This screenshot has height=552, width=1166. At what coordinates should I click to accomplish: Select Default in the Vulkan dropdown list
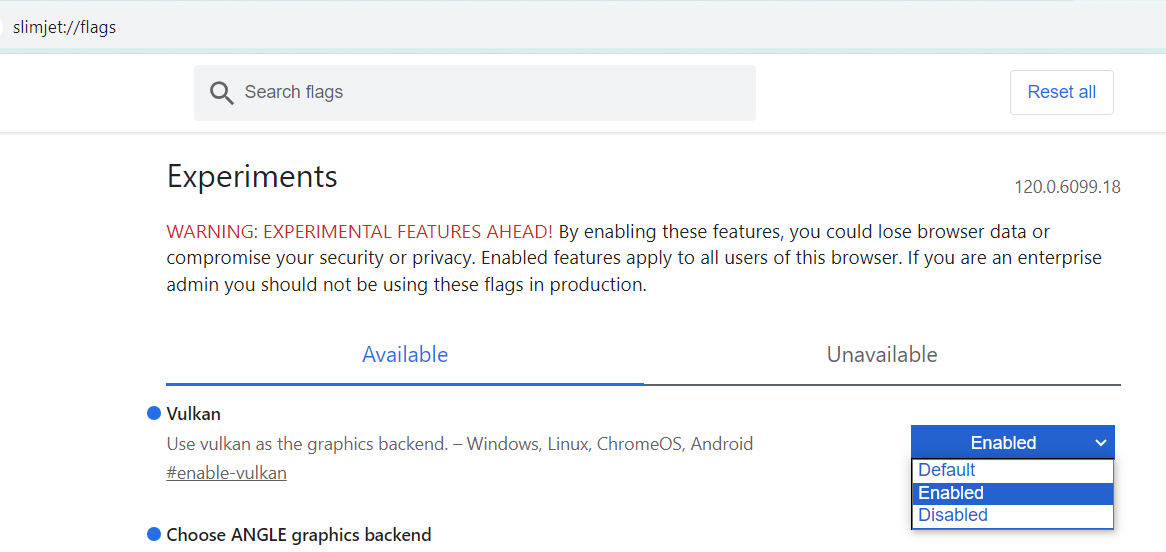(947, 470)
